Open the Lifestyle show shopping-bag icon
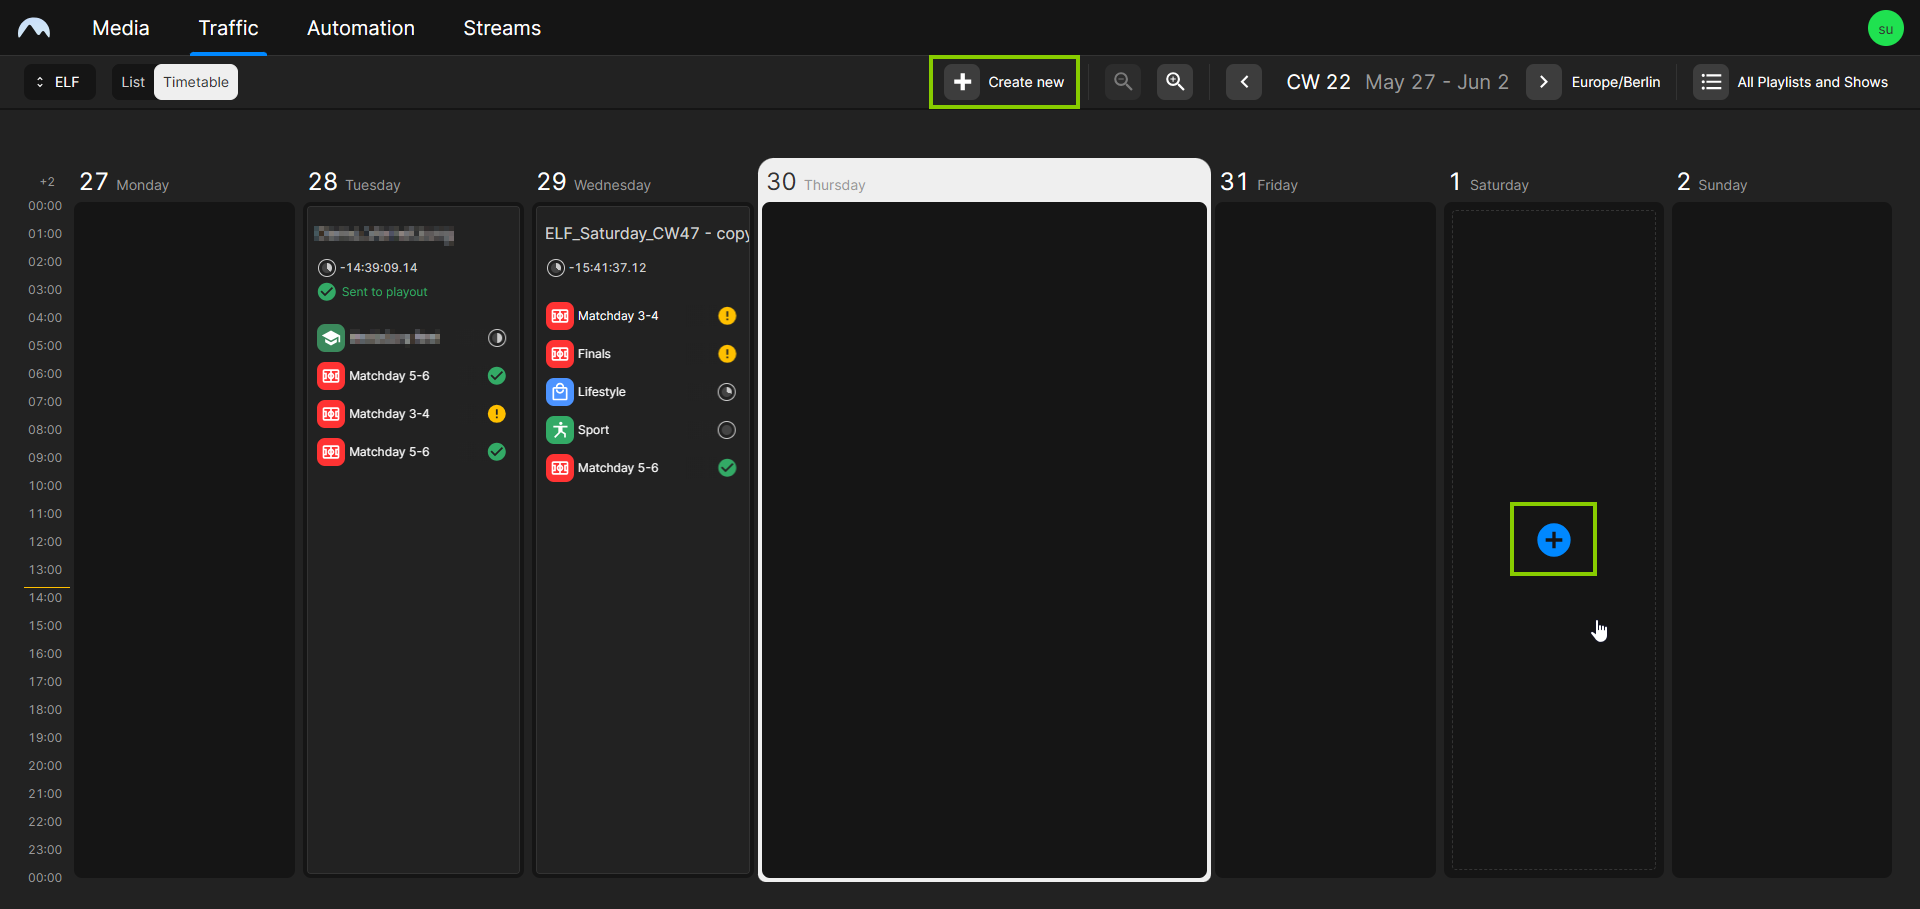This screenshot has height=909, width=1920. point(559,391)
